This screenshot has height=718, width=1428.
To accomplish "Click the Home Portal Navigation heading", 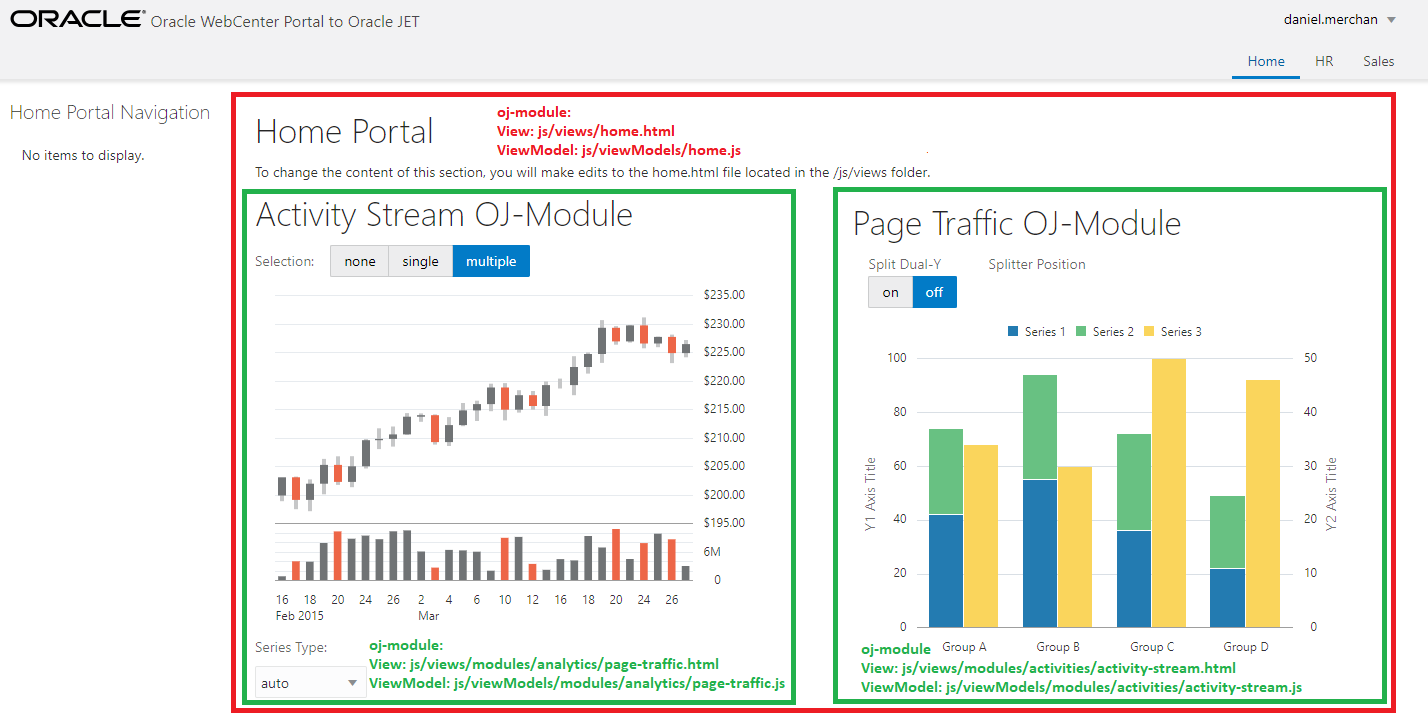I will [x=110, y=112].
